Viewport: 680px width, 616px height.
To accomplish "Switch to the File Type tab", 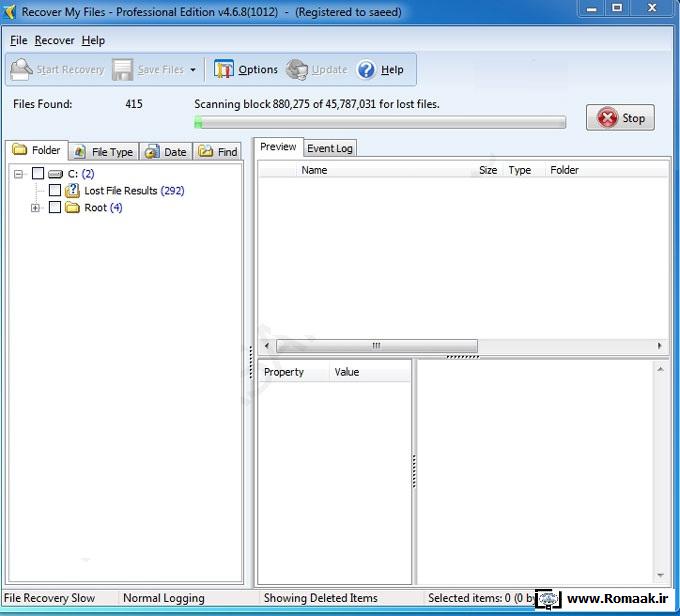I will click(x=104, y=152).
